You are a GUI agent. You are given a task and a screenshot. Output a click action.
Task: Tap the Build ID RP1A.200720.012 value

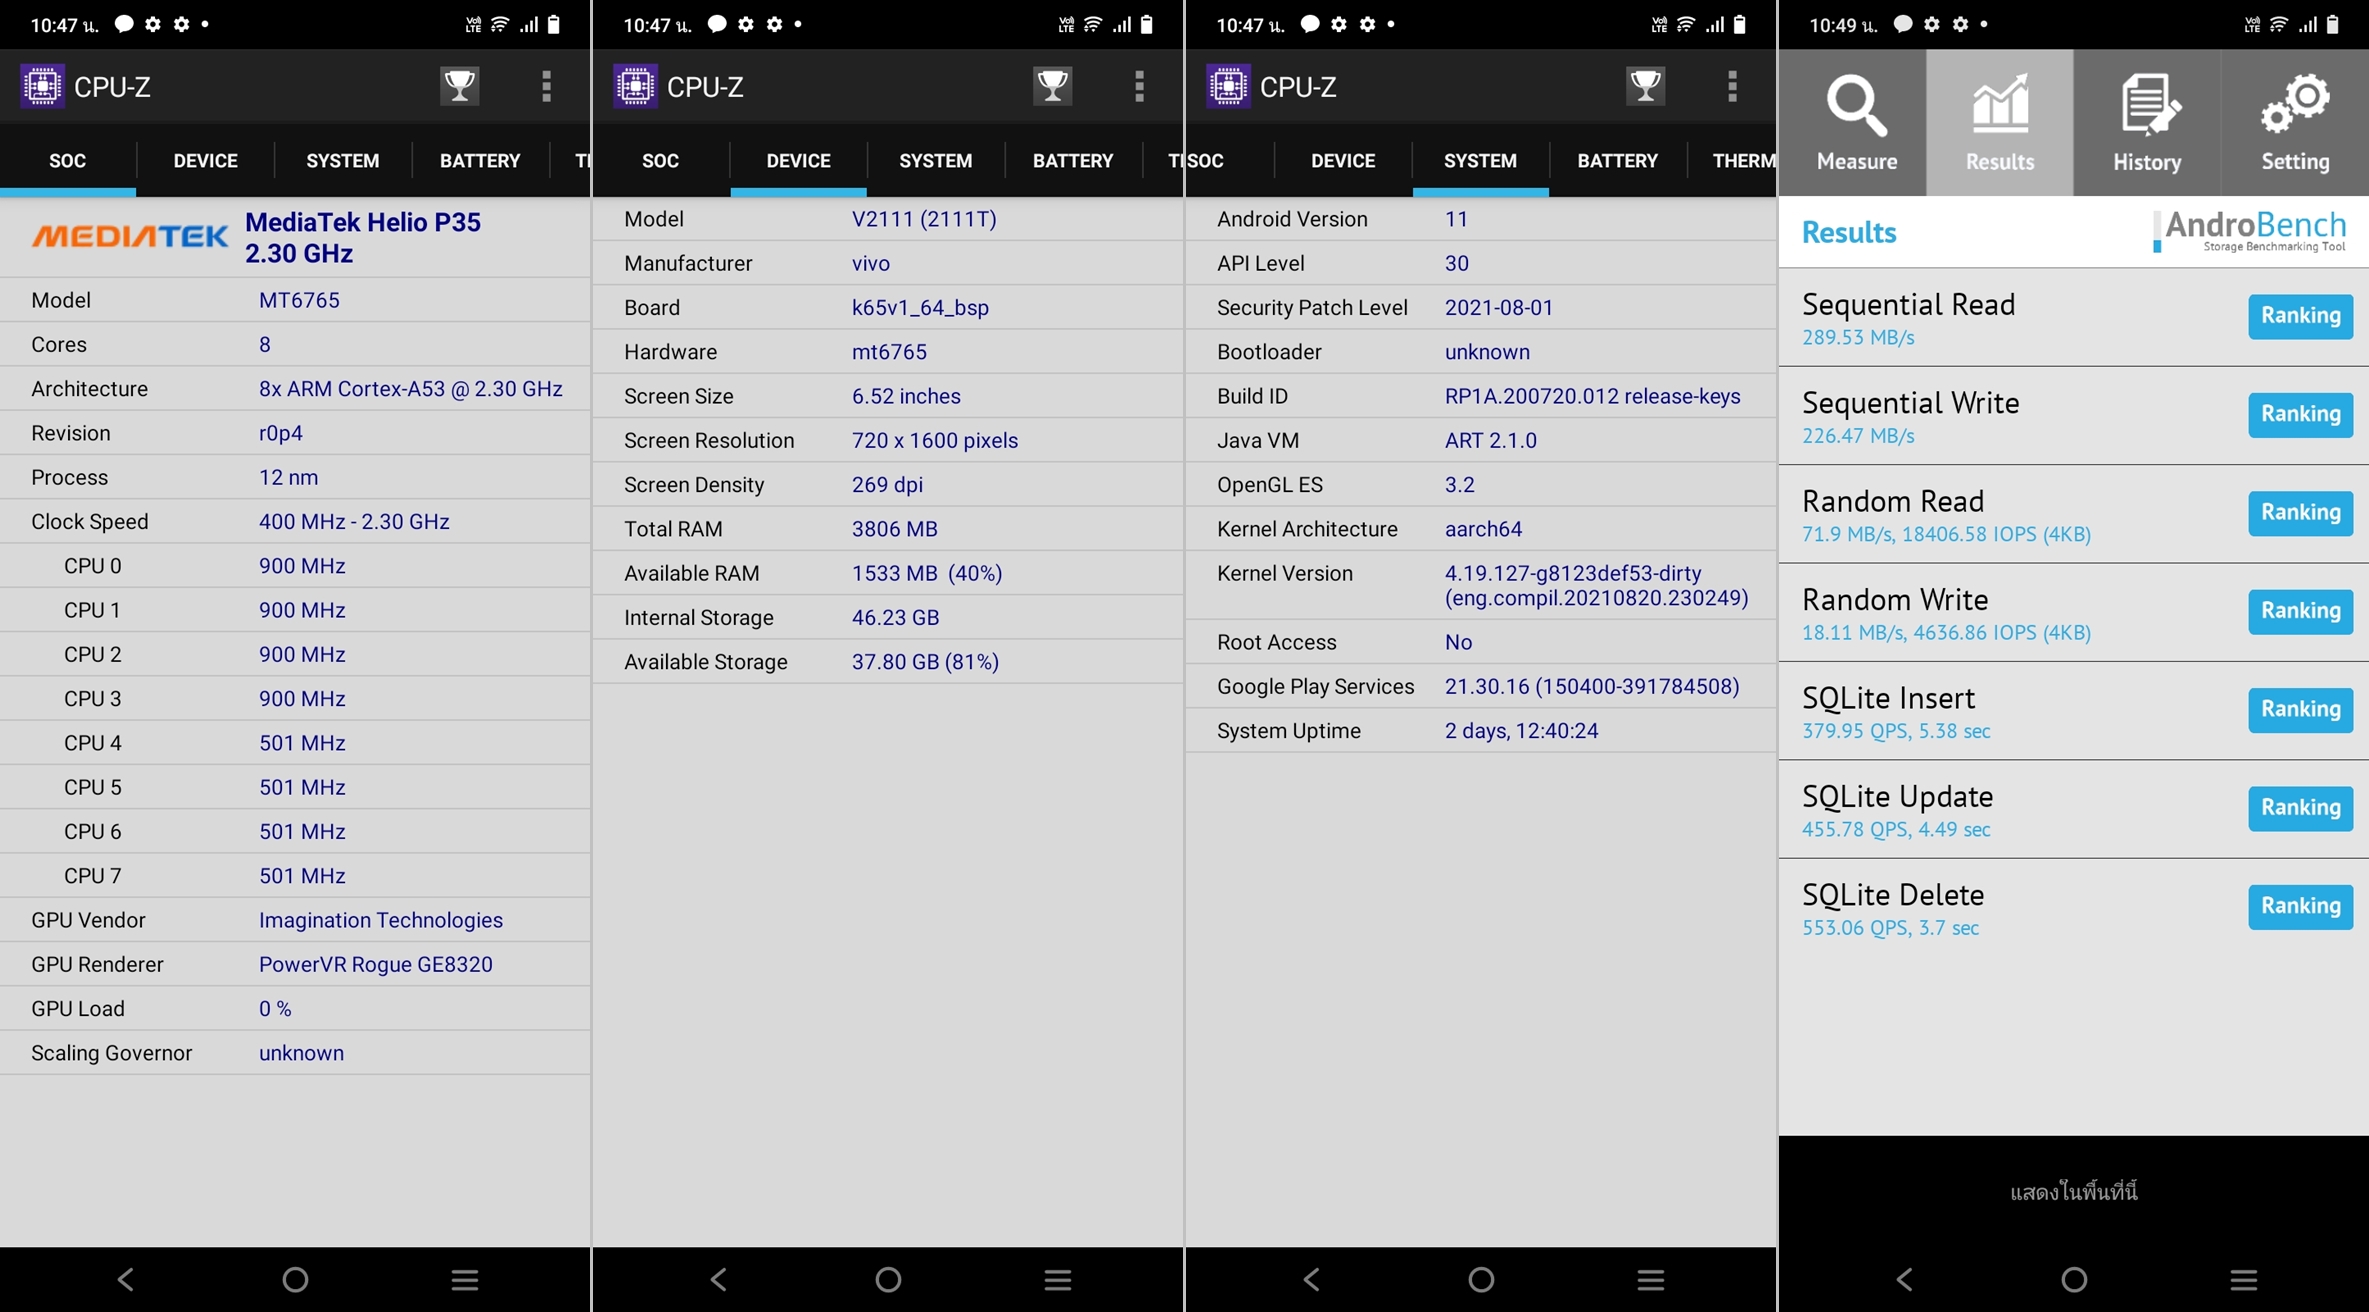(x=1592, y=396)
